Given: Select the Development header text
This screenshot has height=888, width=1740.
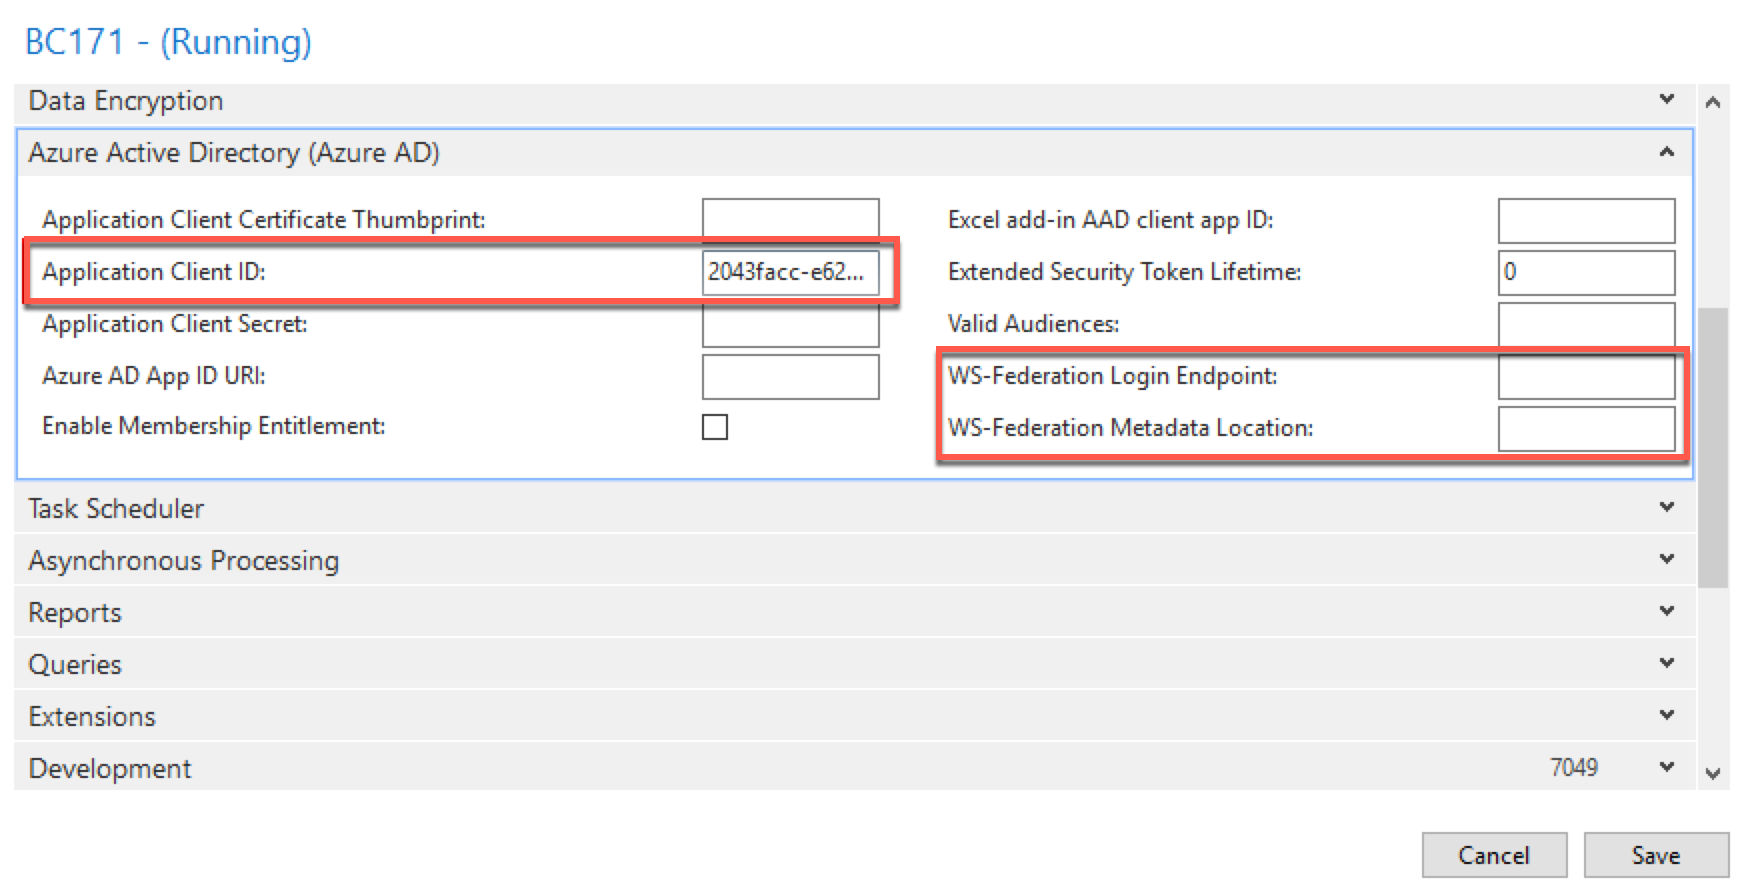Looking at the screenshot, I should (x=110, y=769).
